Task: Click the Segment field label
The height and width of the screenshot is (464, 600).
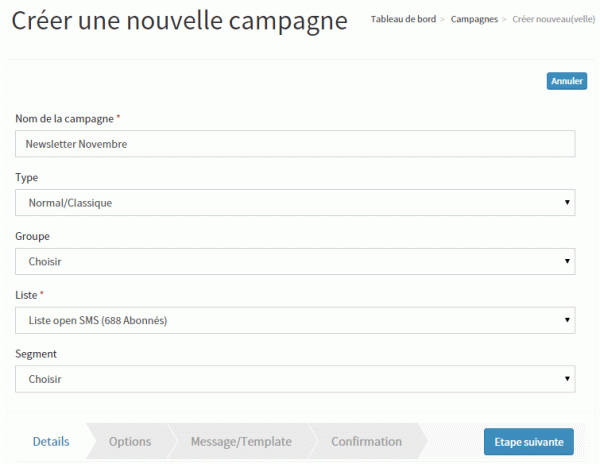Action: point(36,354)
